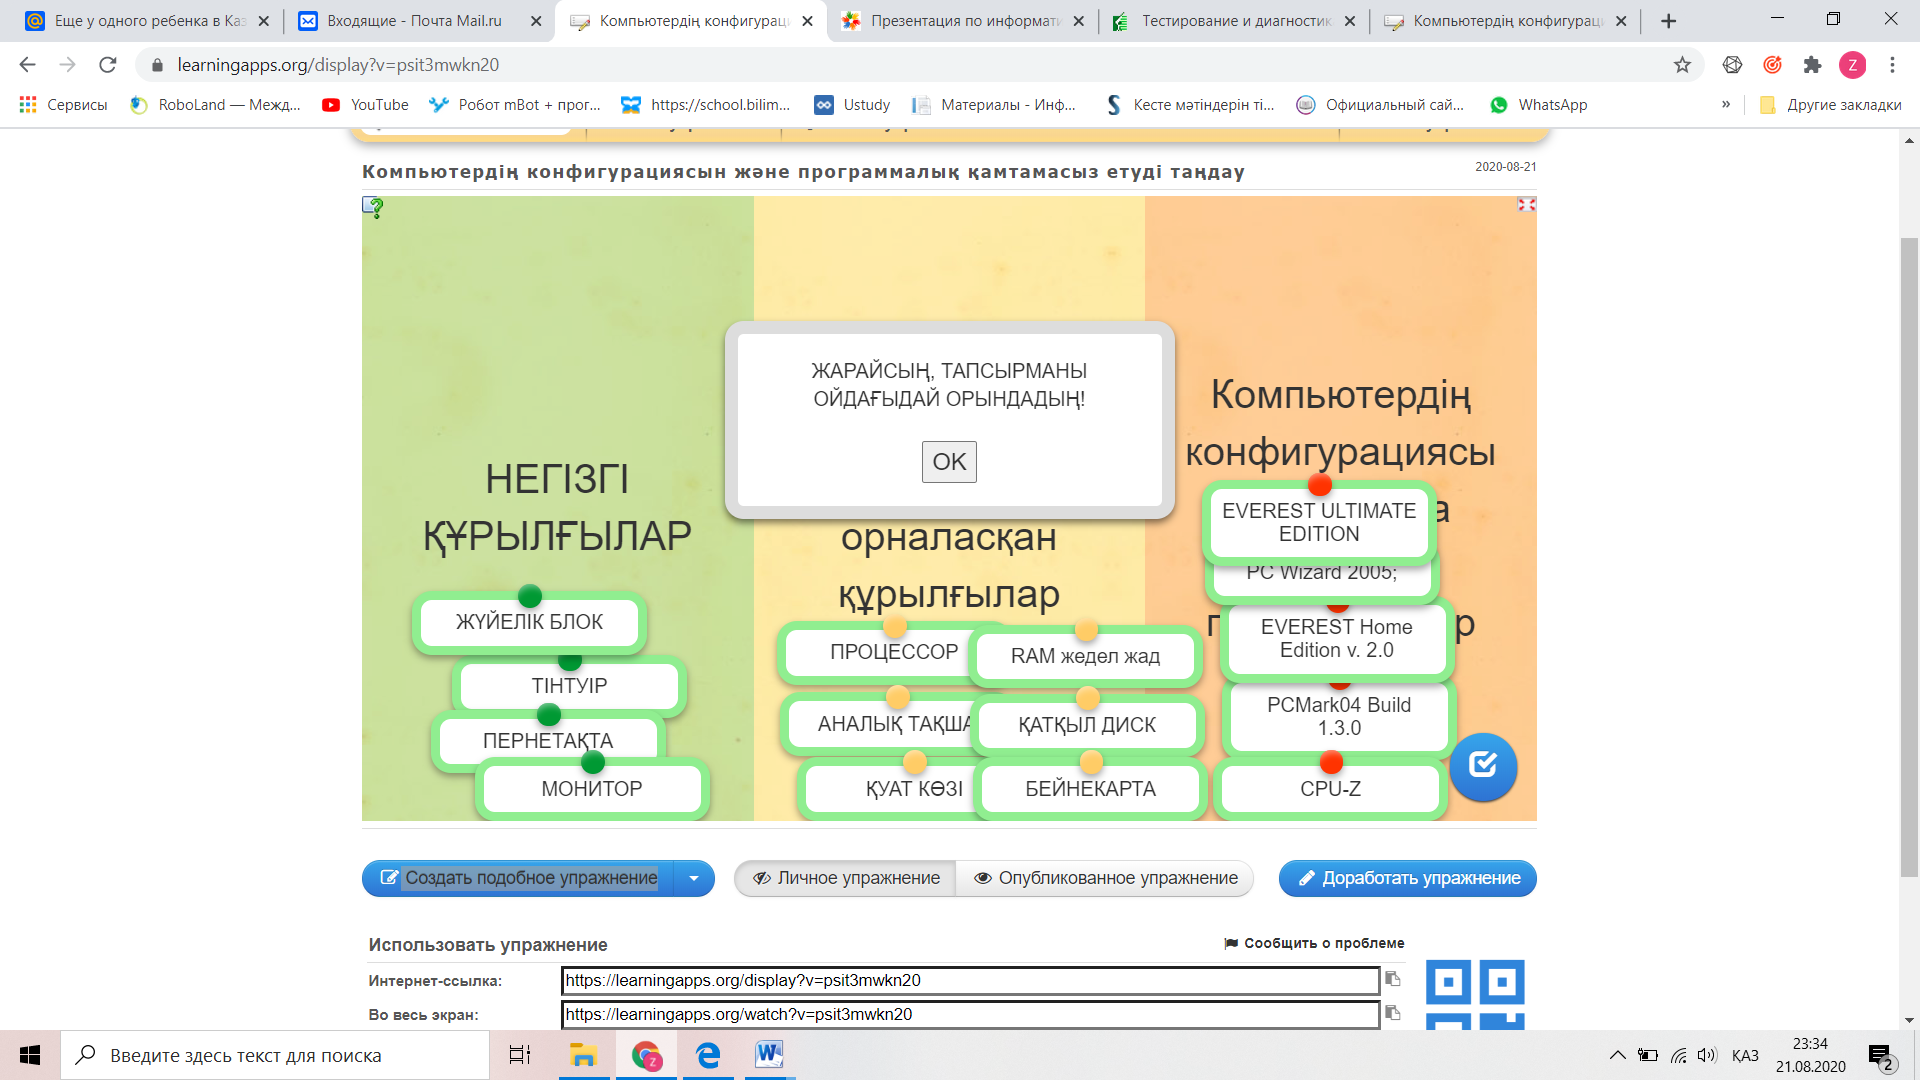Image resolution: width=1920 pixels, height=1080 pixels.
Task: Open the YouTube bookmark
Action: pos(365,105)
